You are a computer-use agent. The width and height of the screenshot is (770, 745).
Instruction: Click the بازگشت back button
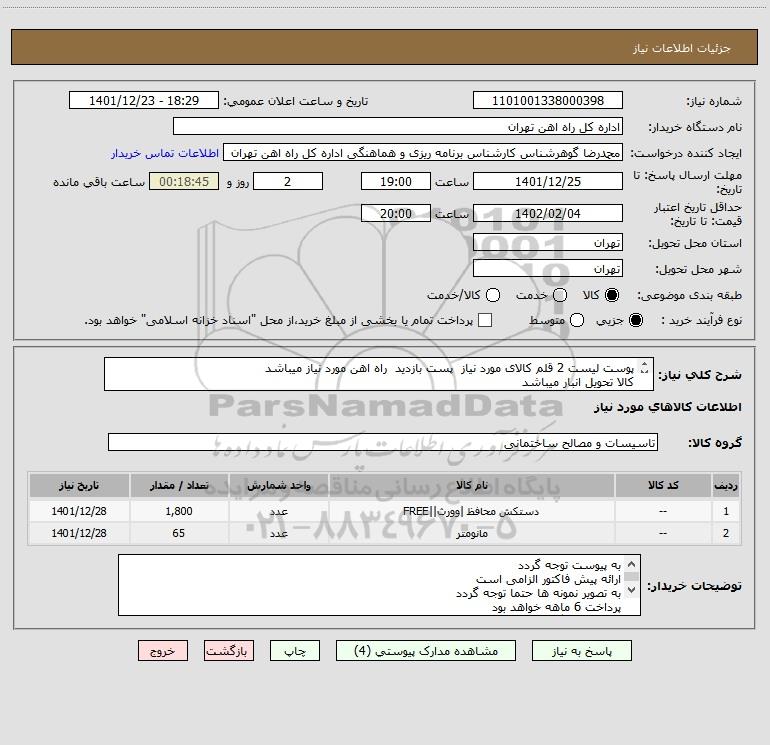pyautogui.click(x=229, y=651)
